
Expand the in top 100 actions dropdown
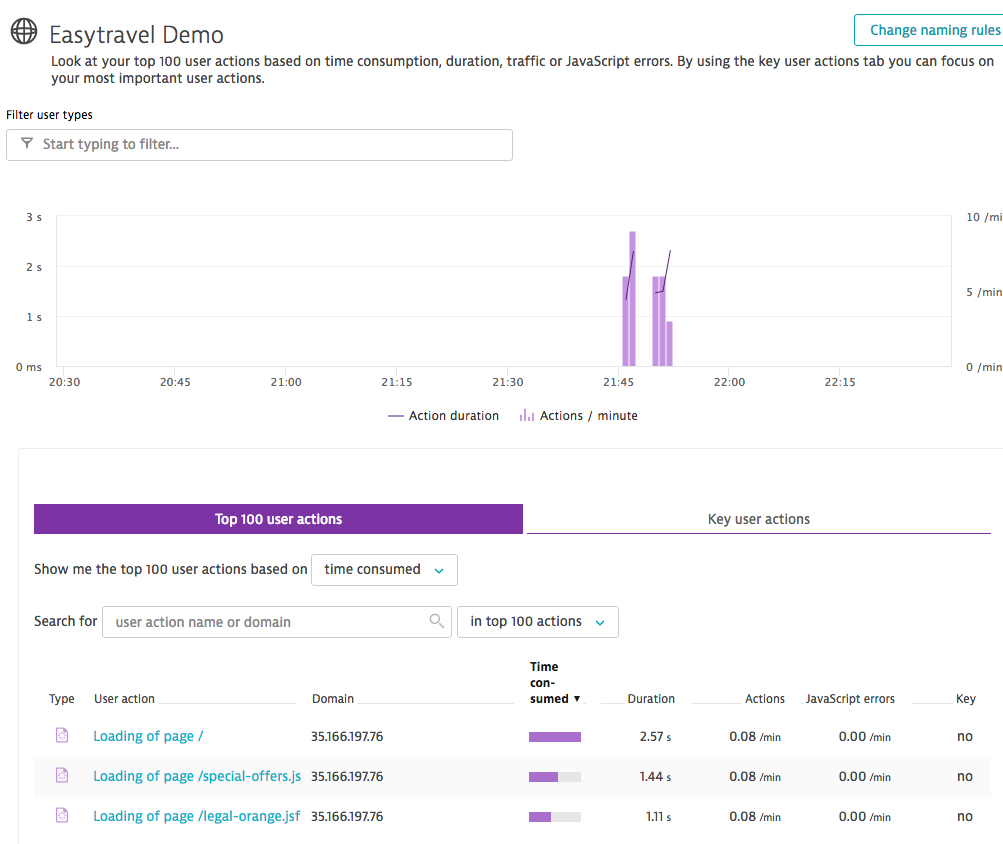[537, 622]
